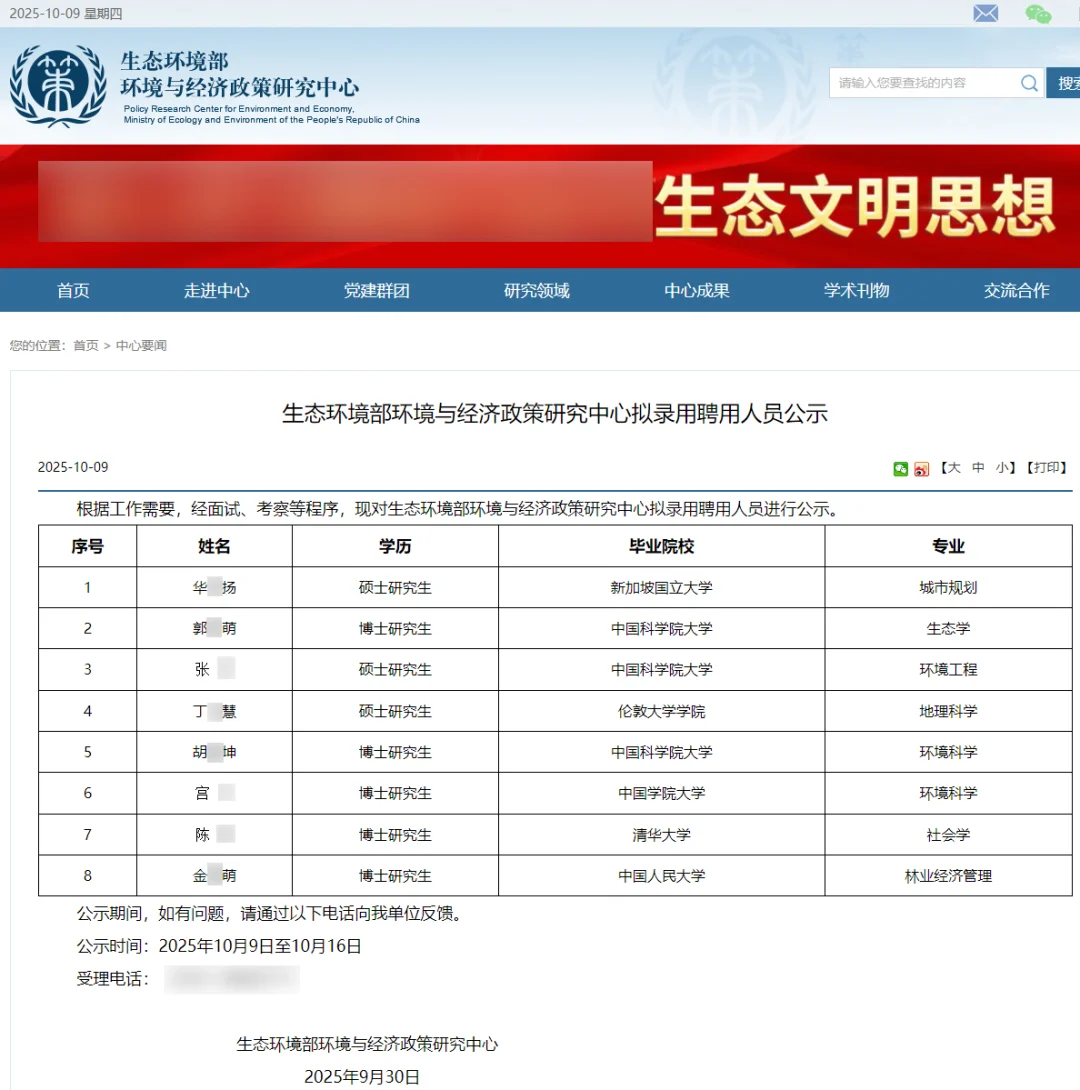Click the 硕士研究生 cell in row 1
This screenshot has width=1080, height=1090.
395,588
